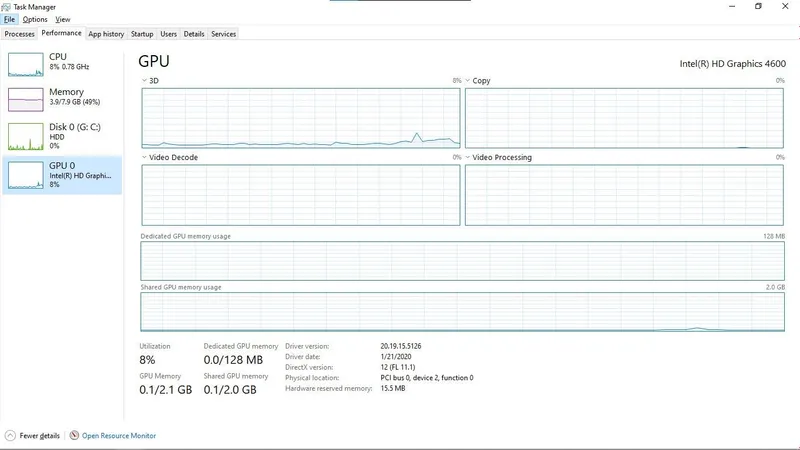Screen dimensions: 800x450
Task: Select the CPU usage mini graph
Action: pyautogui.click(x=26, y=64)
